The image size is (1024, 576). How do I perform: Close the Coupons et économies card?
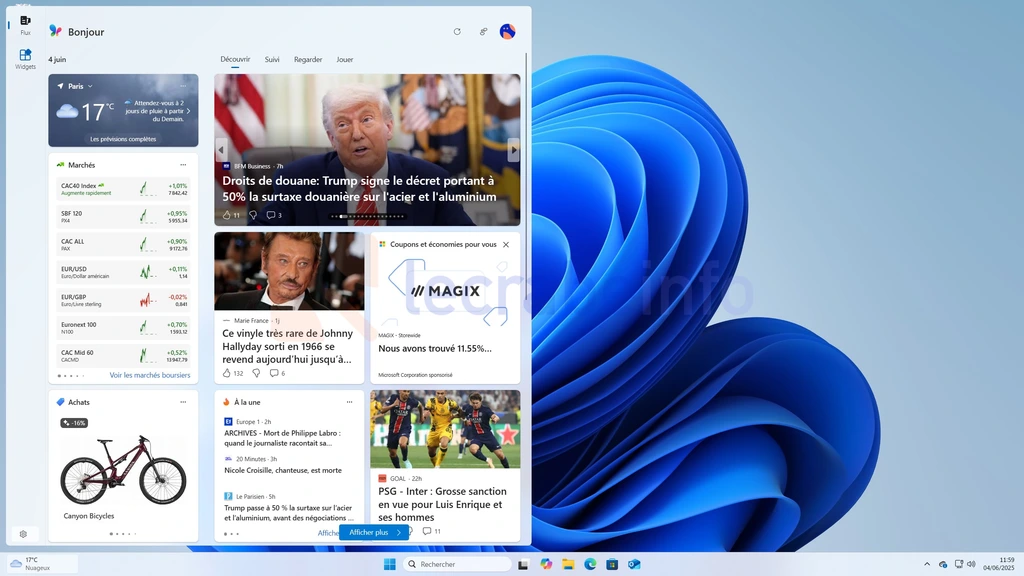point(506,244)
